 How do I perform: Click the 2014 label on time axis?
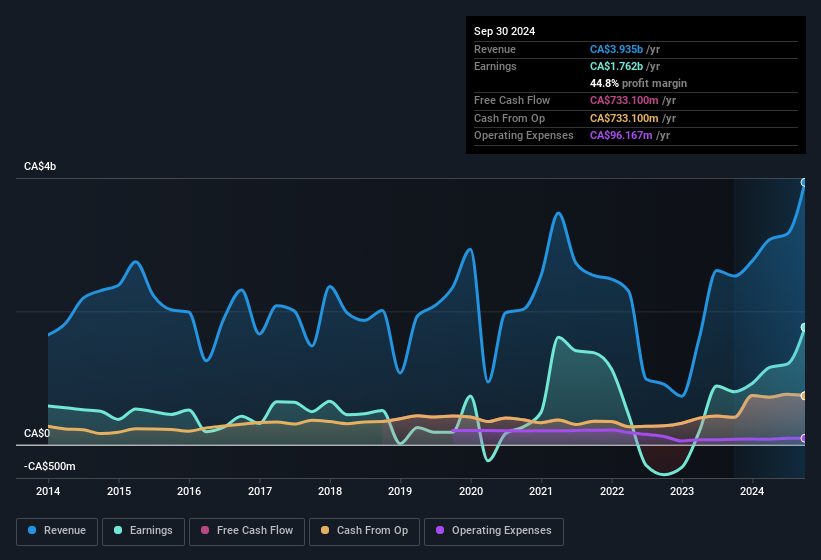(x=48, y=491)
